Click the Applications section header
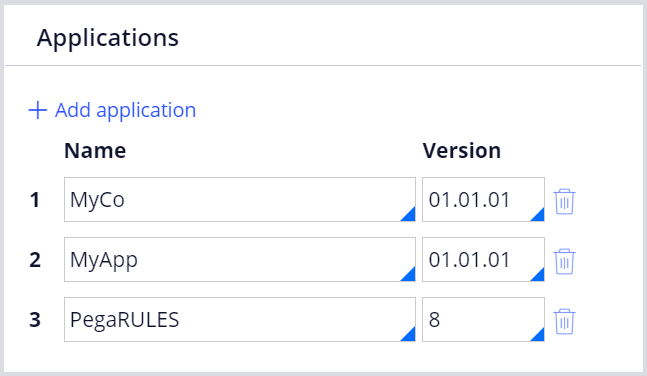Screen dimensions: 647x376 pos(108,38)
